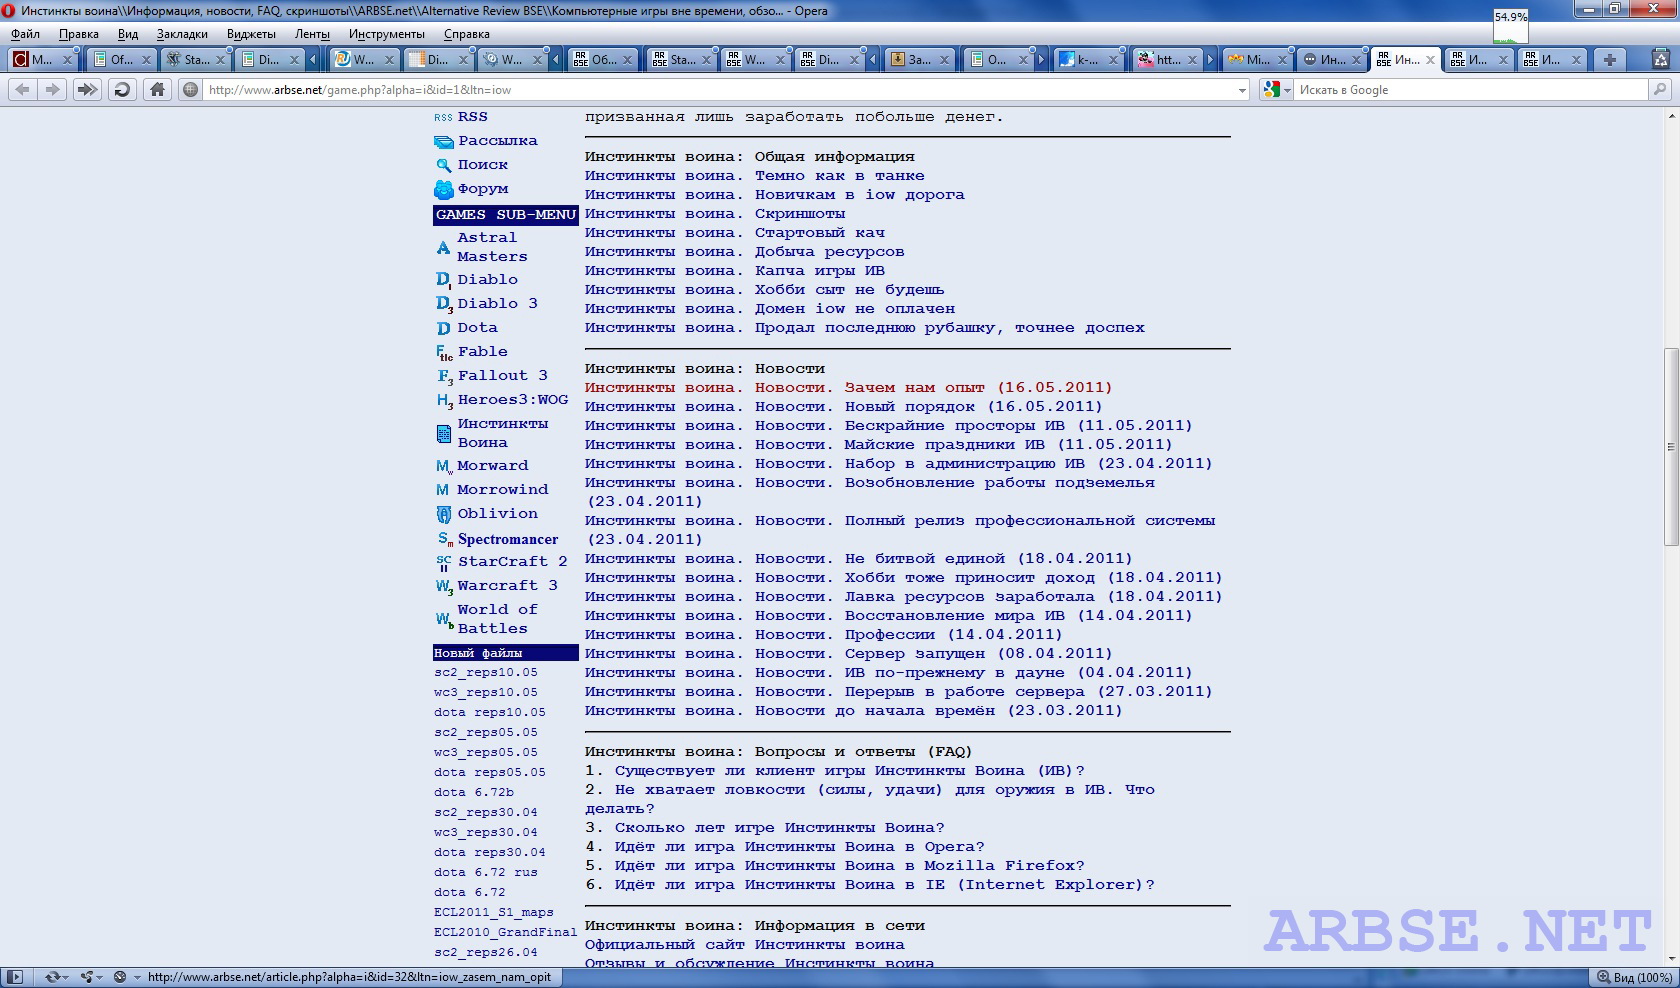Click the StarCraft 2 icon
The height and width of the screenshot is (988, 1680).
444,562
